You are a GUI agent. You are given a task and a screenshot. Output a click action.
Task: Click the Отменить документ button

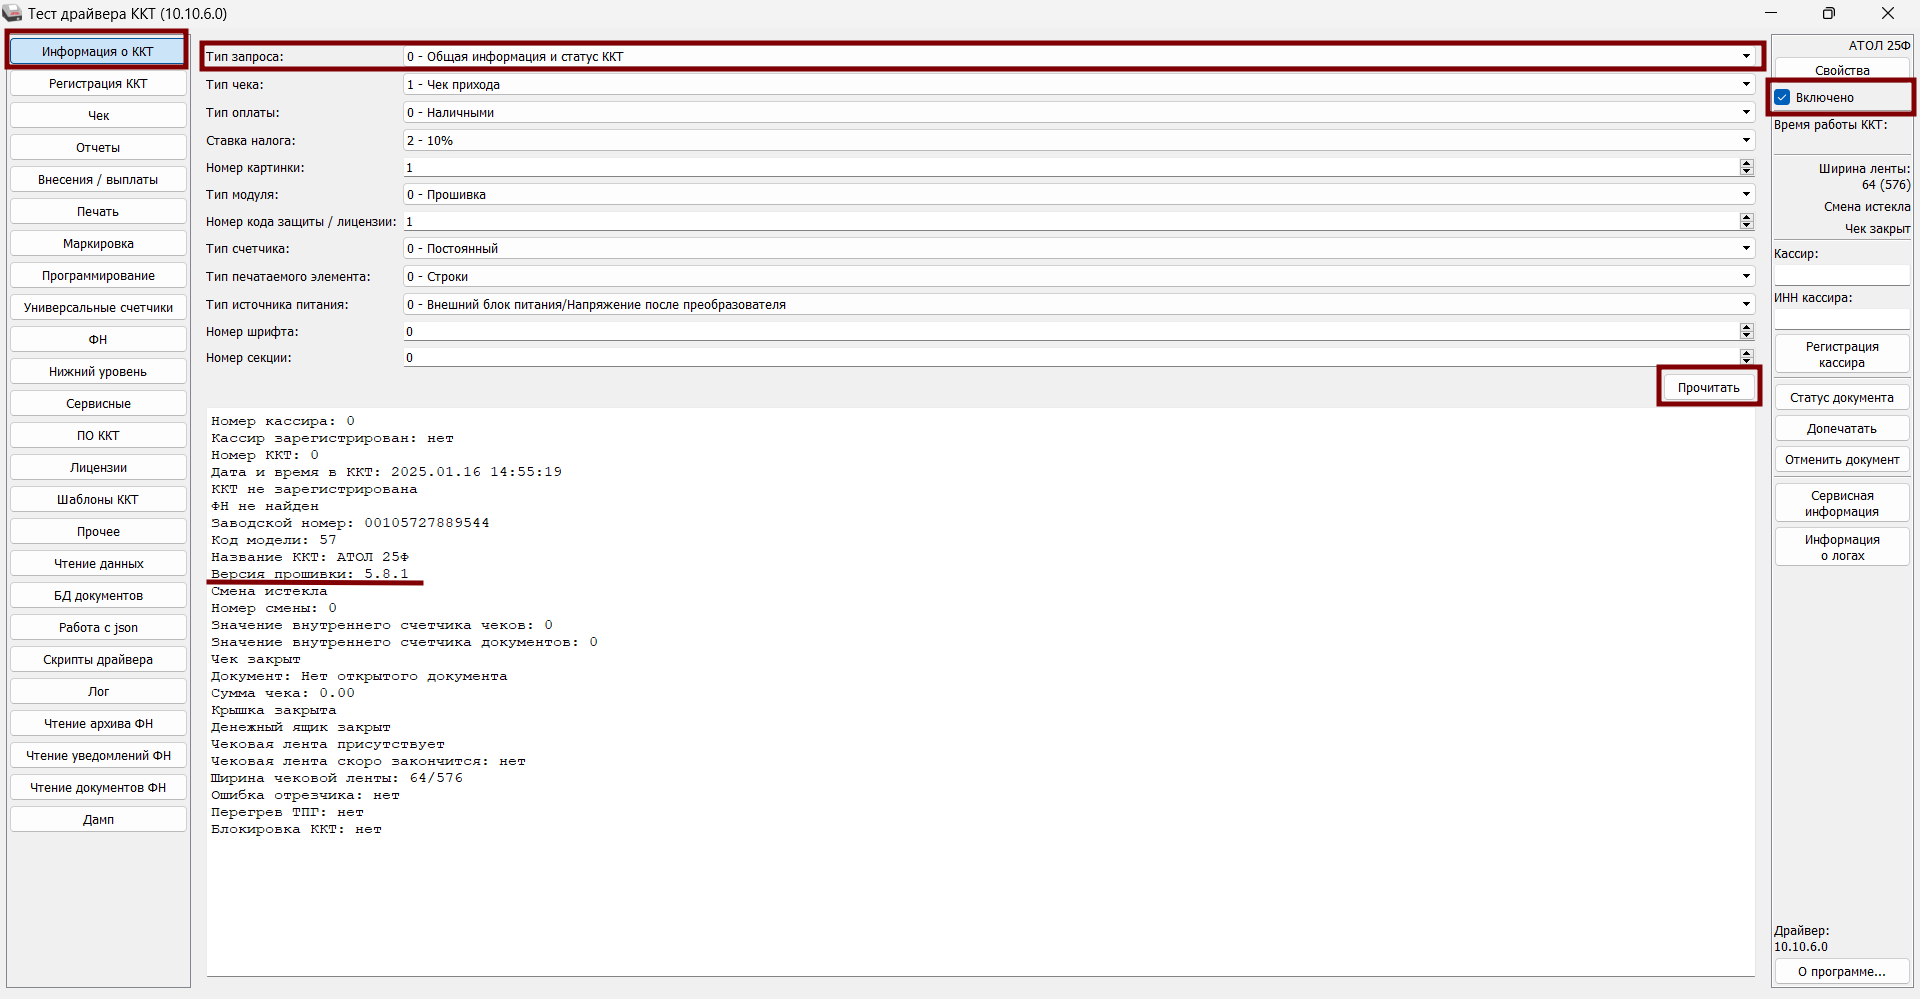click(1841, 460)
